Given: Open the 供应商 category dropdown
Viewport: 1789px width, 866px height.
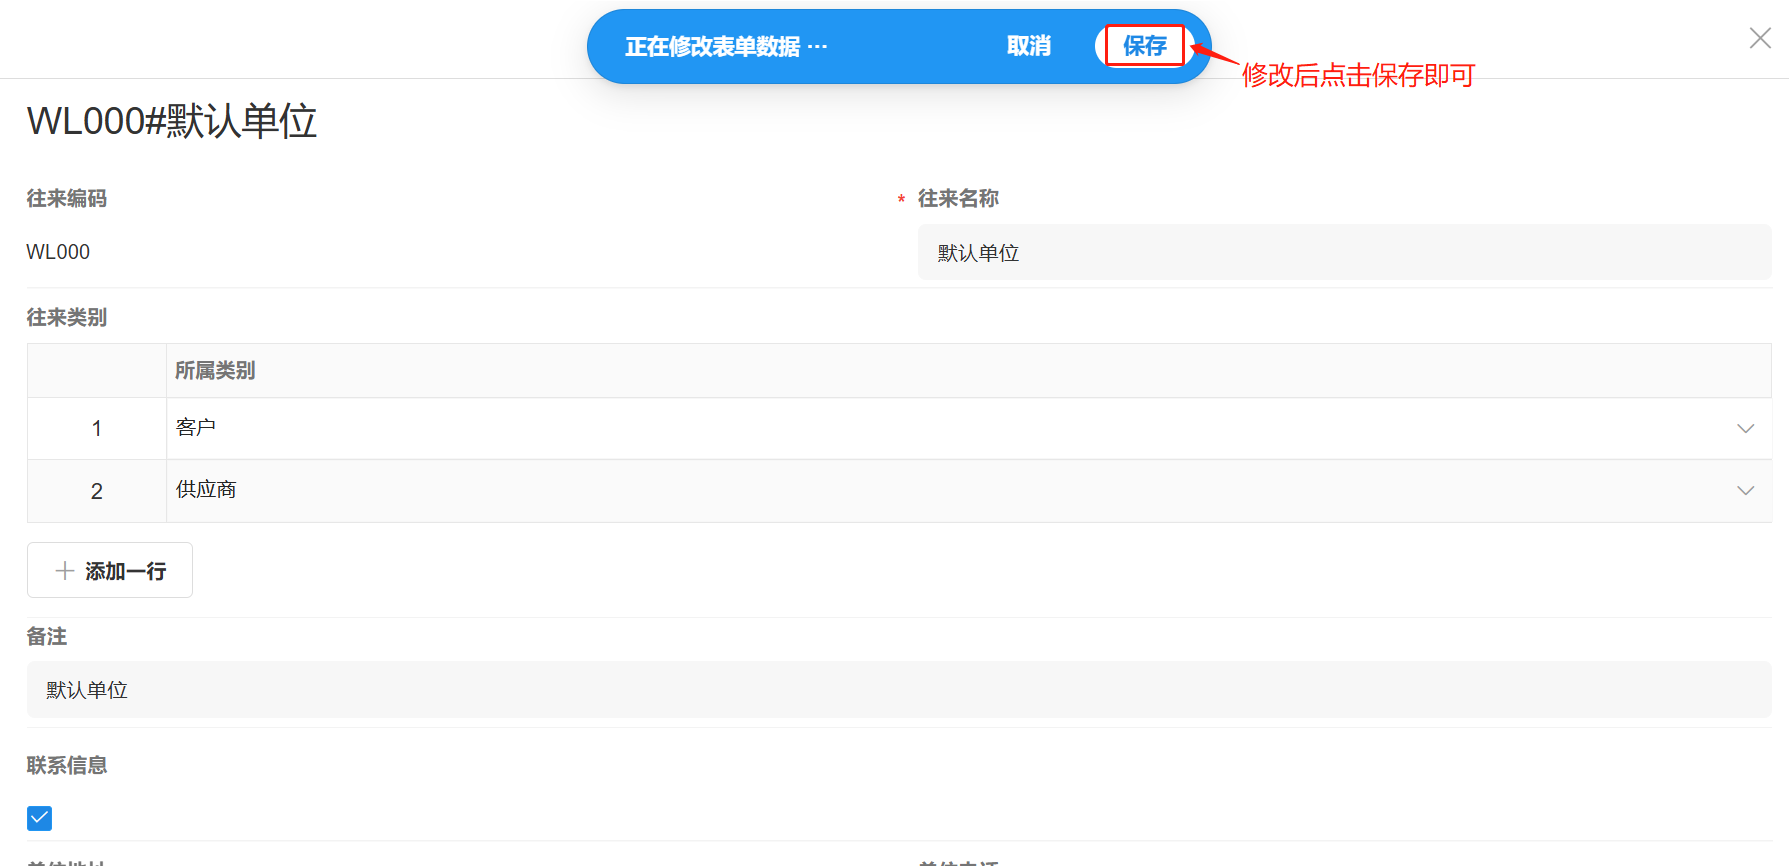Looking at the screenshot, I should pos(968,490).
